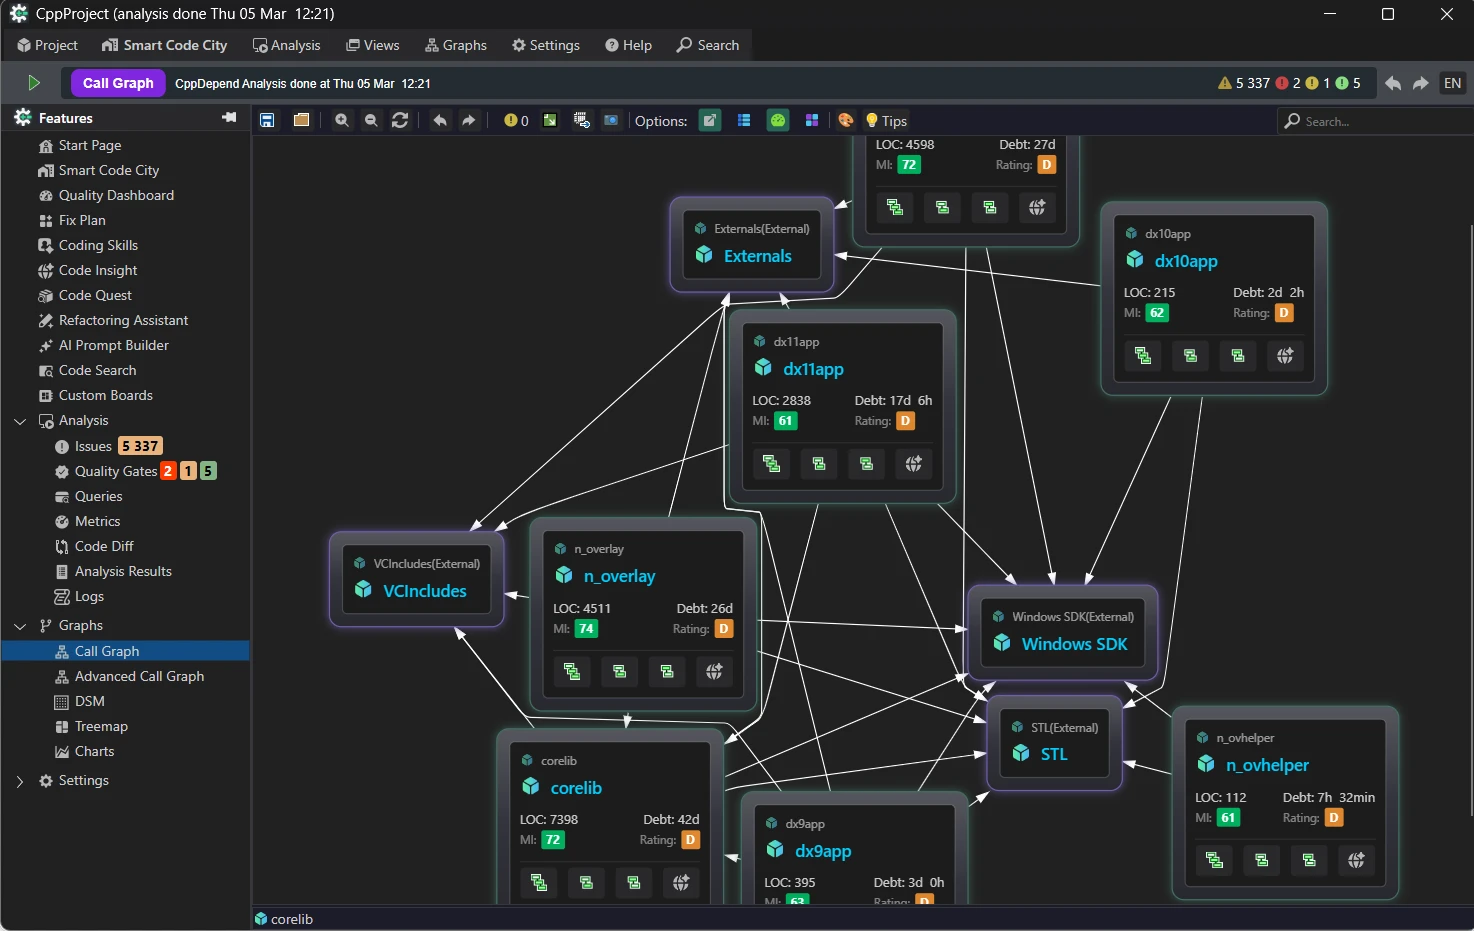Toggle the yellow warning count 0 filter
This screenshot has height=931, width=1474.
click(x=516, y=120)
